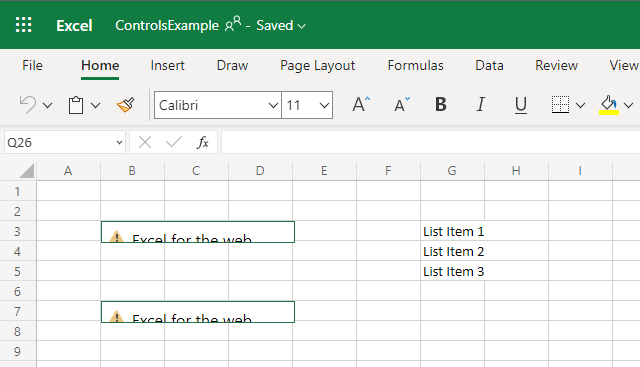The image size is (640, 367).
Task: Open the Paste options arrow
Action: coord(96,105)
